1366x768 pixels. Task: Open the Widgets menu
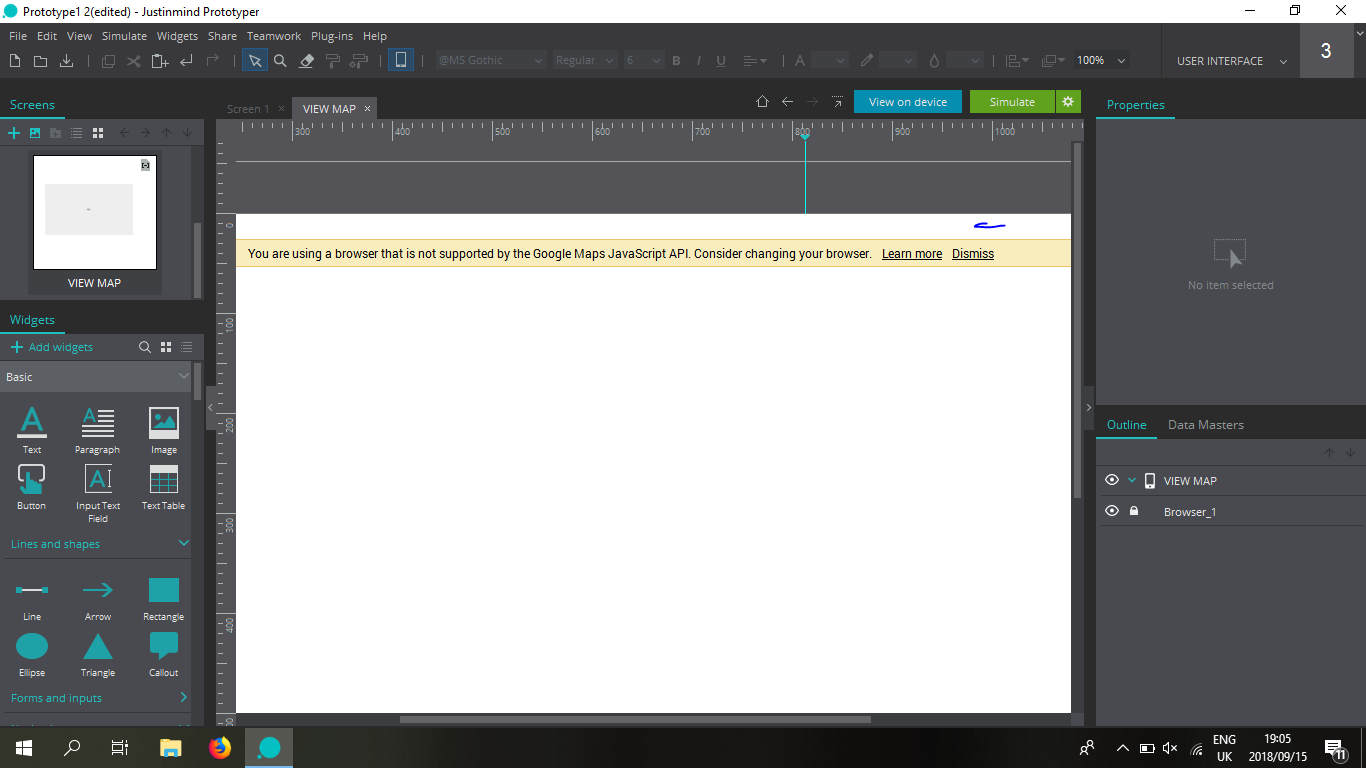178,36
